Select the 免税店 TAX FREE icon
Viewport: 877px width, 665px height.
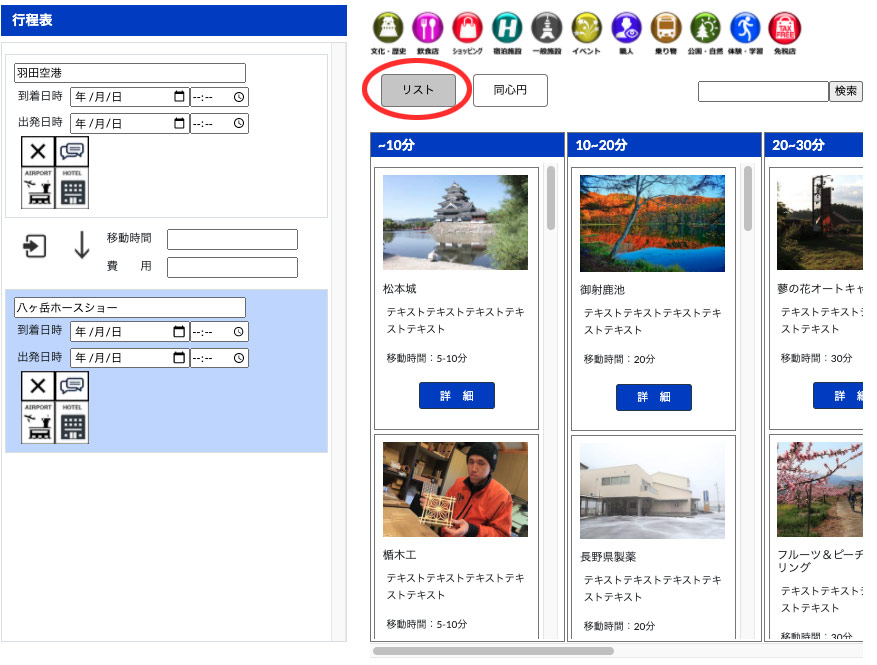click(x=785, y=28)
